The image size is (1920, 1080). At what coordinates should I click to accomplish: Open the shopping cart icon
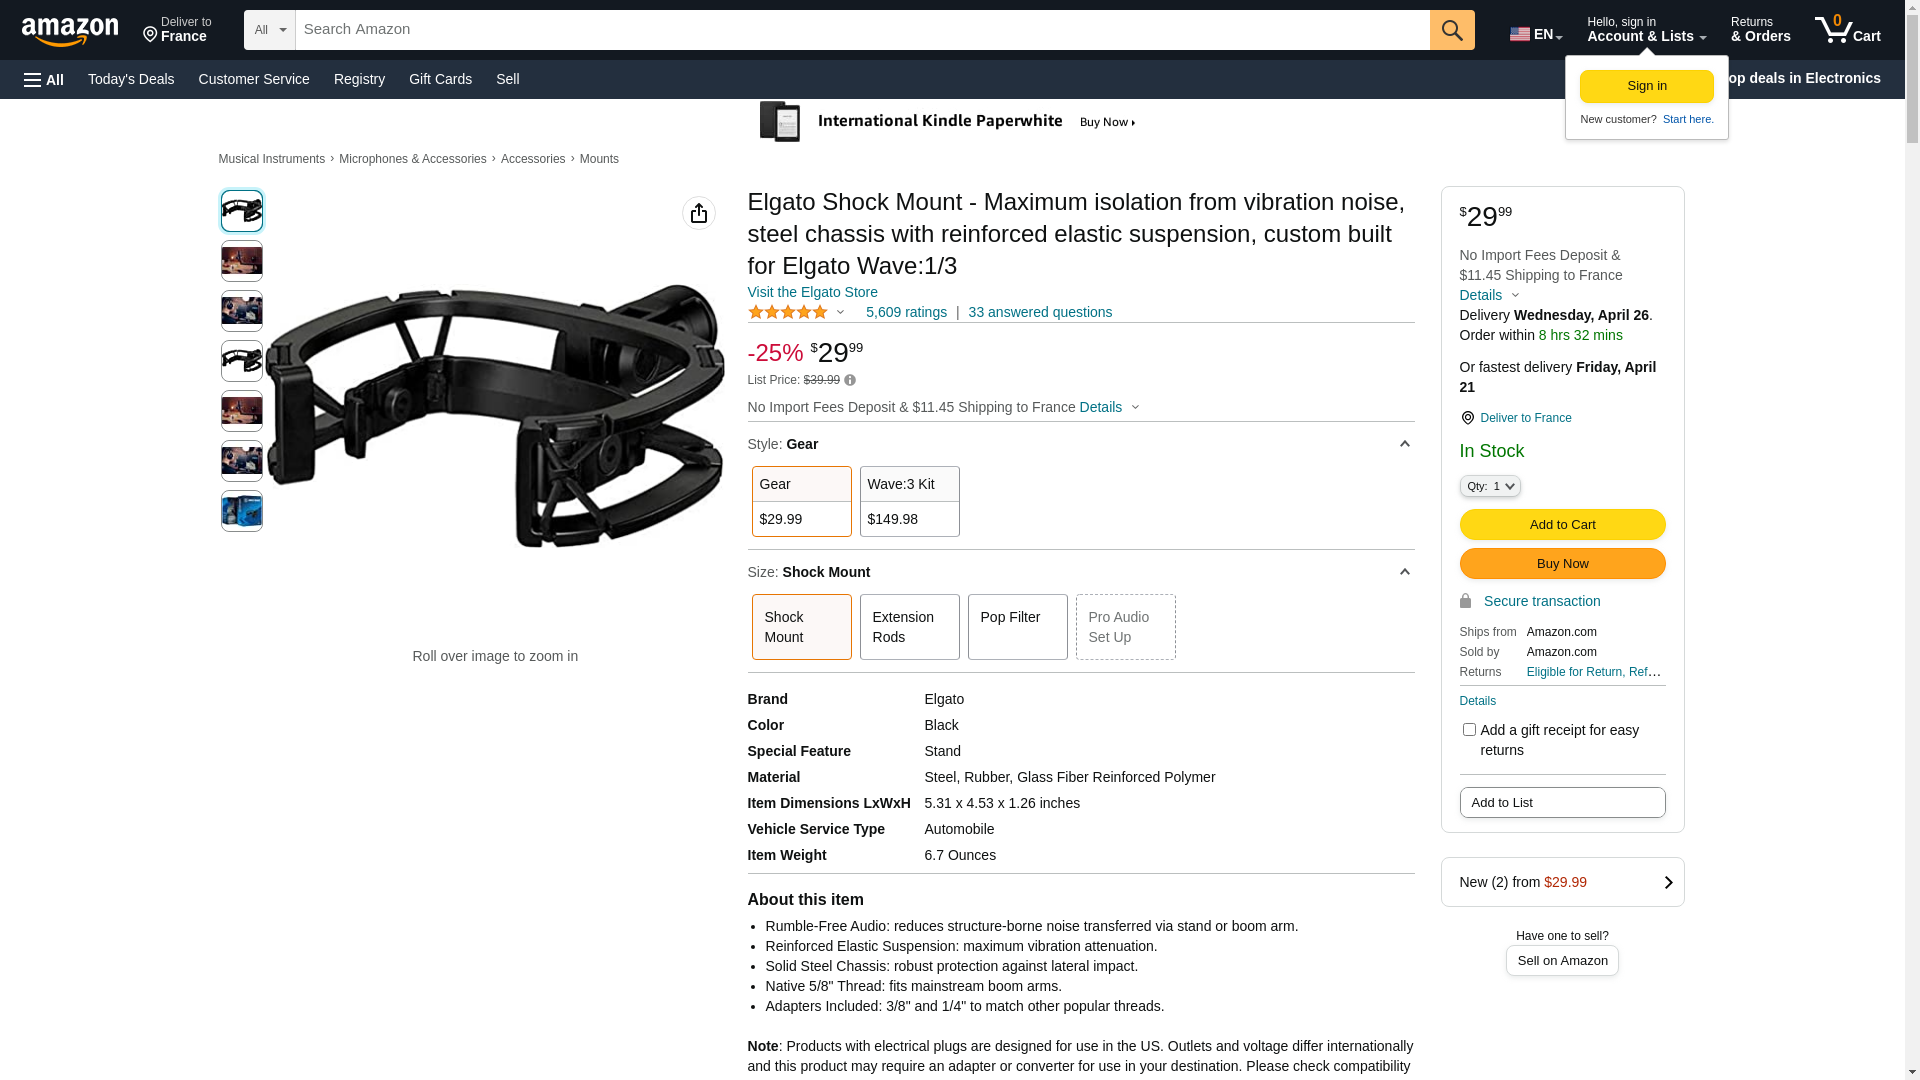1846,30
